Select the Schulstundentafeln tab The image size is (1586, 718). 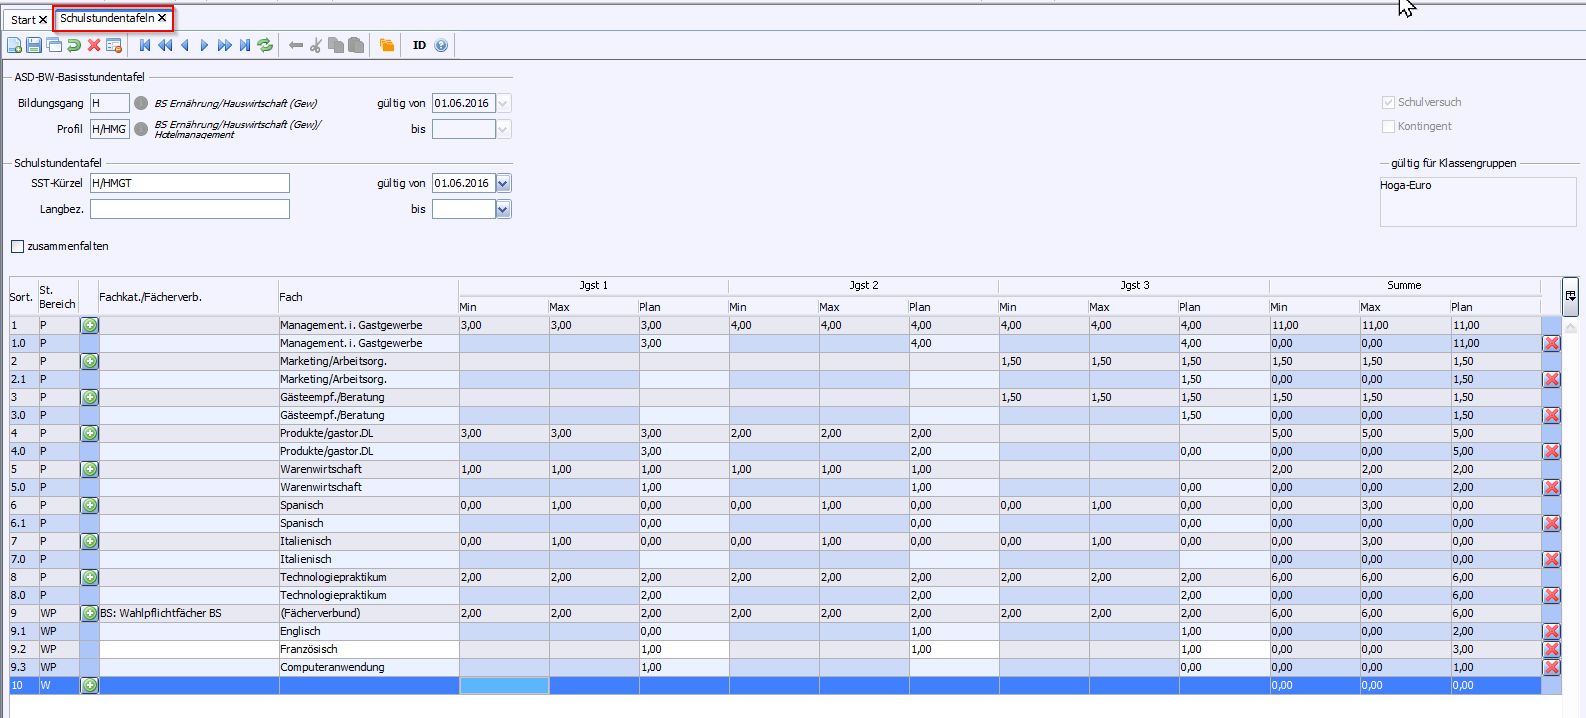(107, 18)
